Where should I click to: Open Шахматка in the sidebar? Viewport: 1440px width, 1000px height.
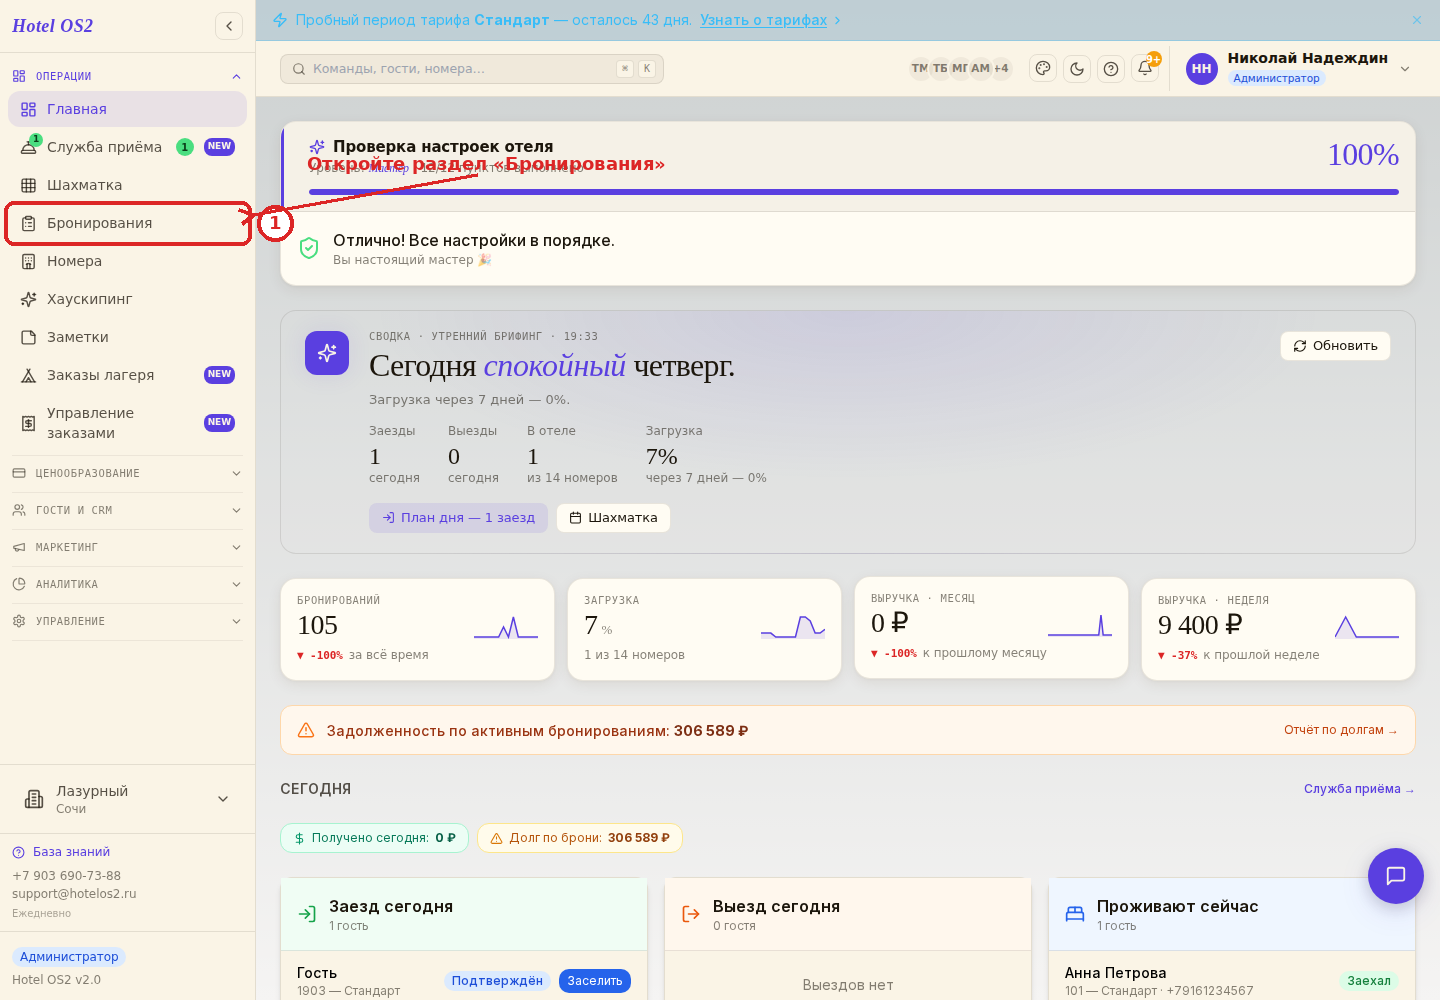[x=127, y=185]
